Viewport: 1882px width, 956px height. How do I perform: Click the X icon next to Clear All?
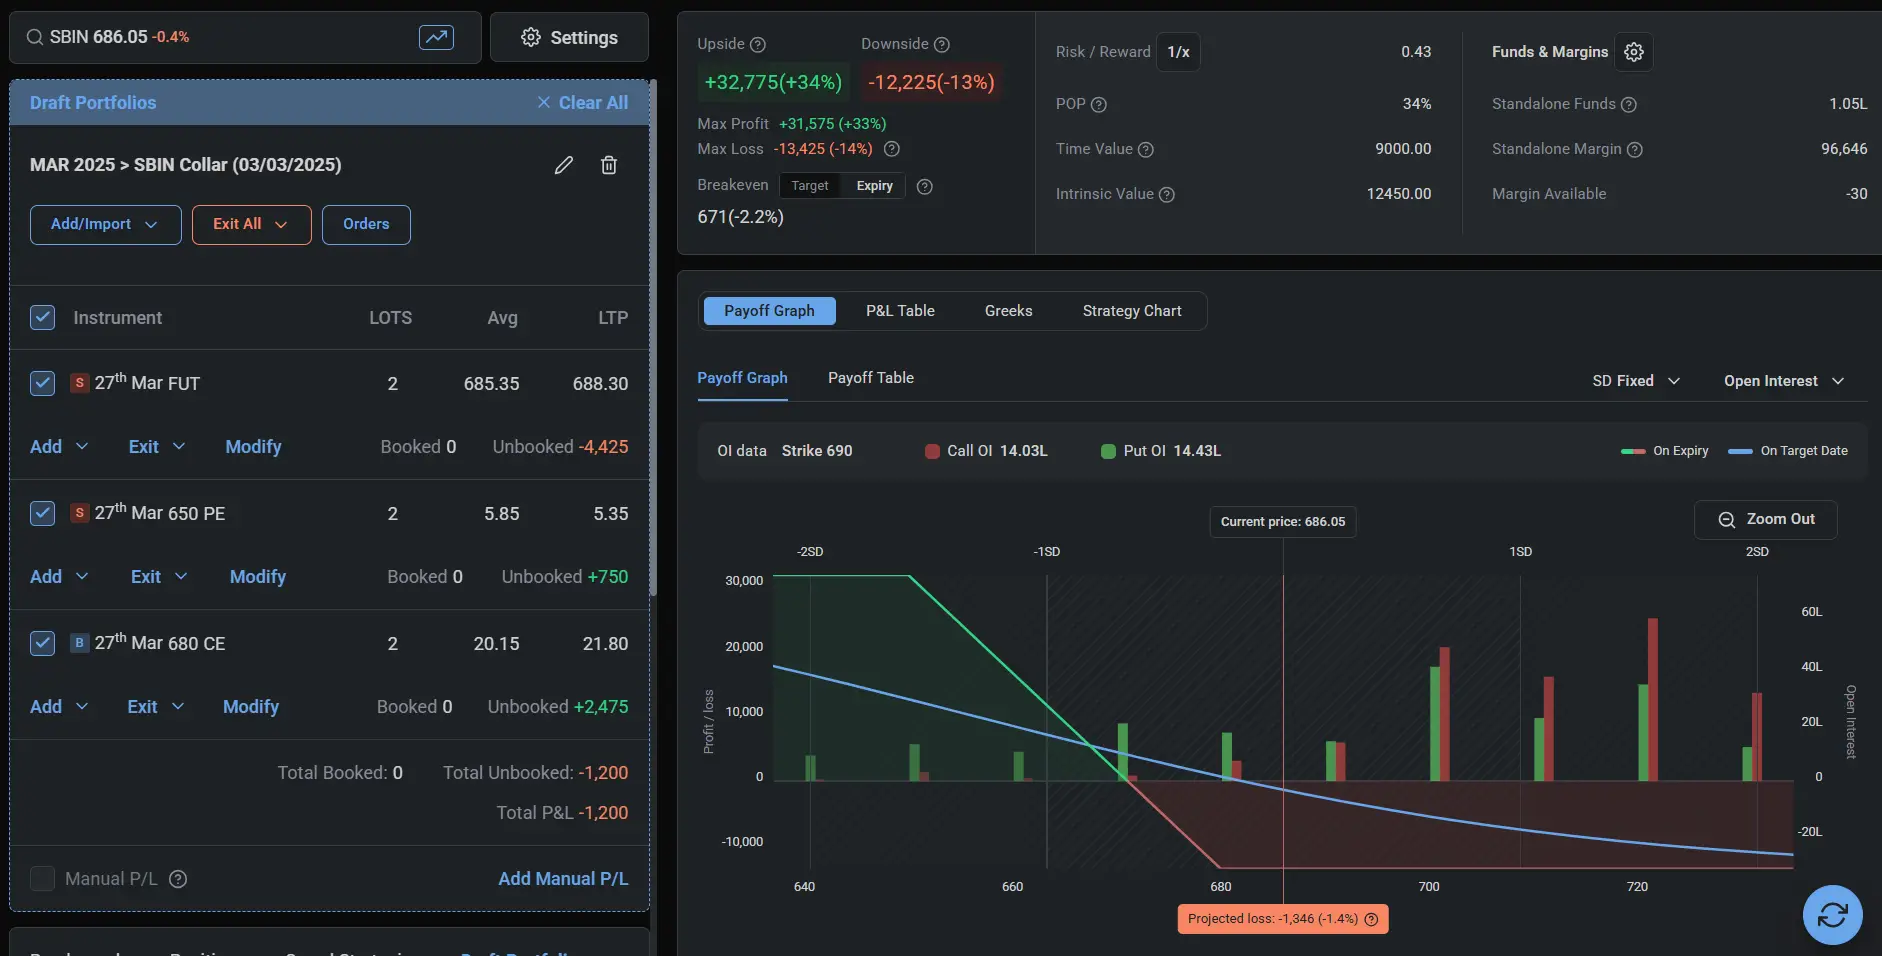(544, 102)
